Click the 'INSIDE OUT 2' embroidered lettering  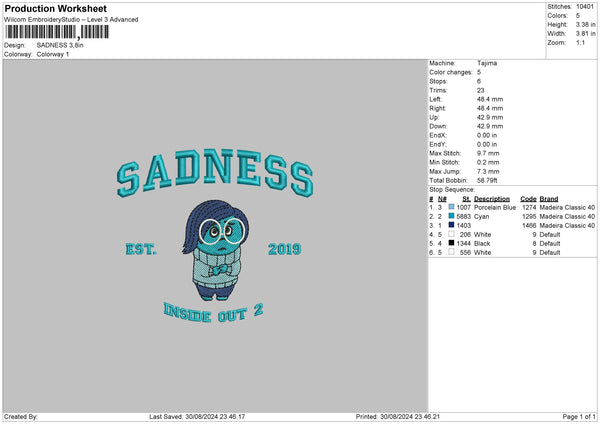pos(213,313)
